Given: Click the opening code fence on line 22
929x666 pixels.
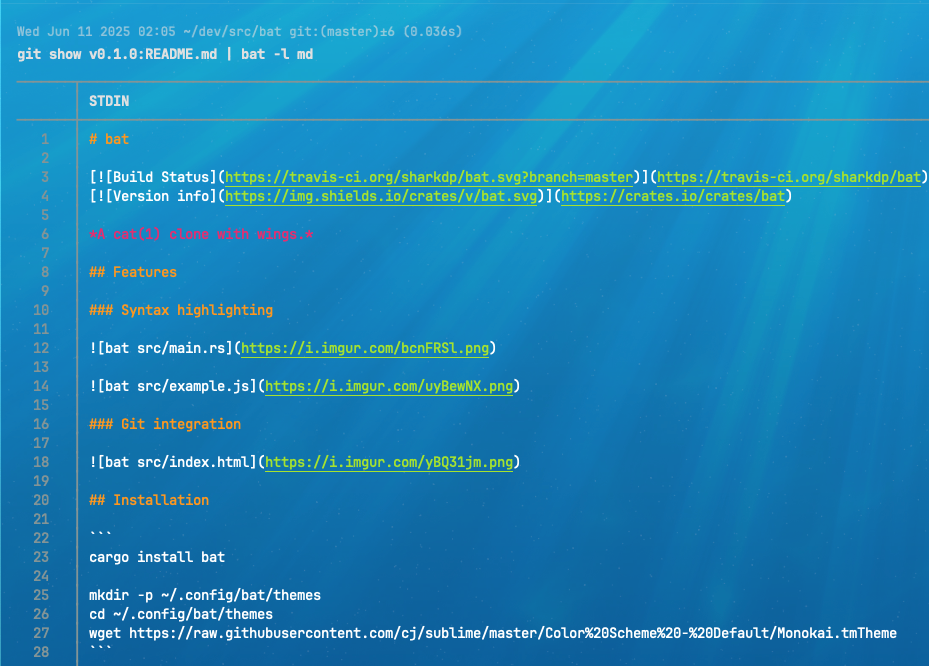Looking at the screenshot, I should [x=101, y=534].
